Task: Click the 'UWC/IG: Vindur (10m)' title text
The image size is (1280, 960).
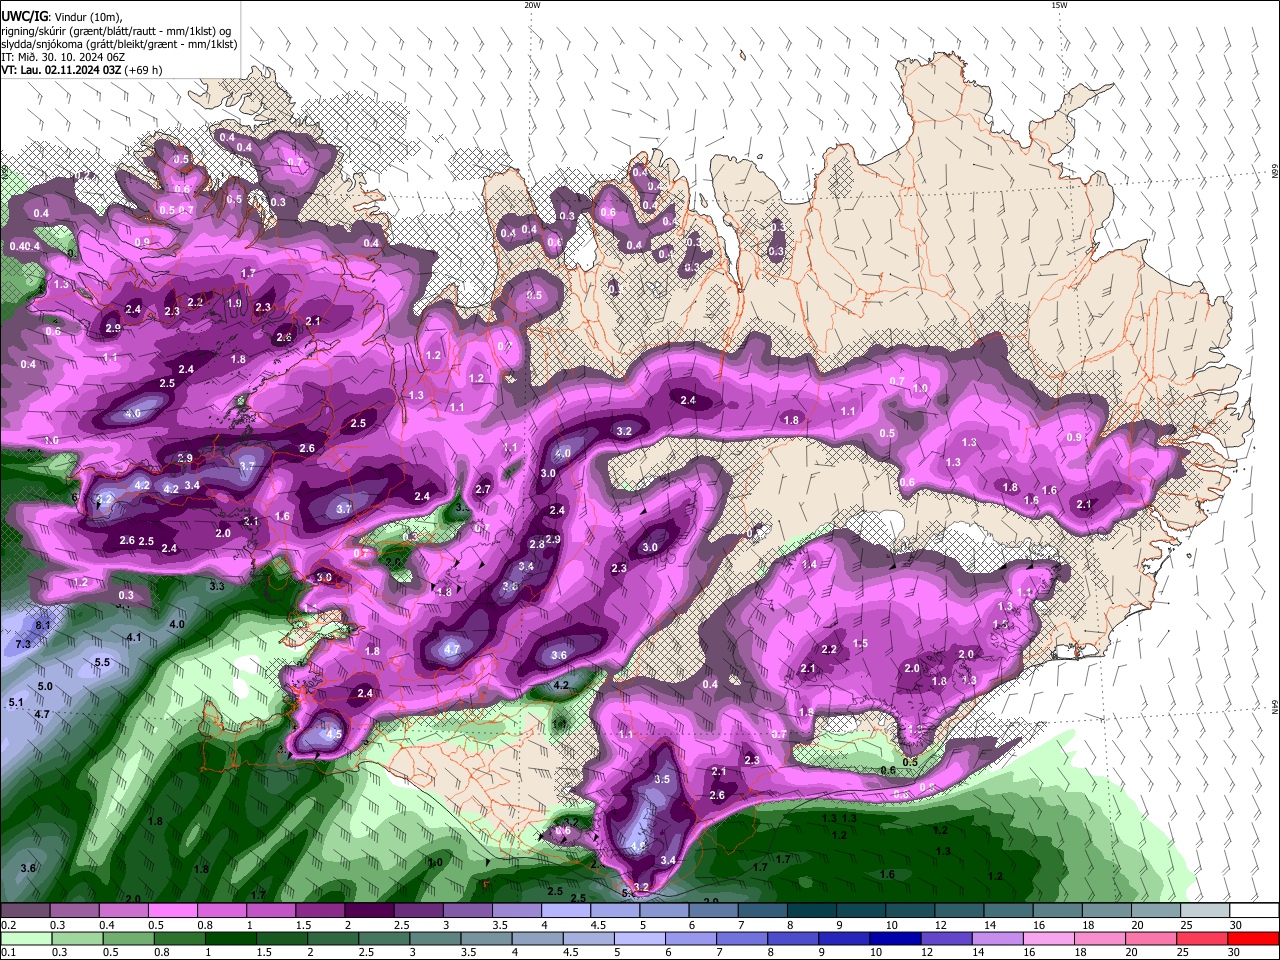Action: [60, 16]
